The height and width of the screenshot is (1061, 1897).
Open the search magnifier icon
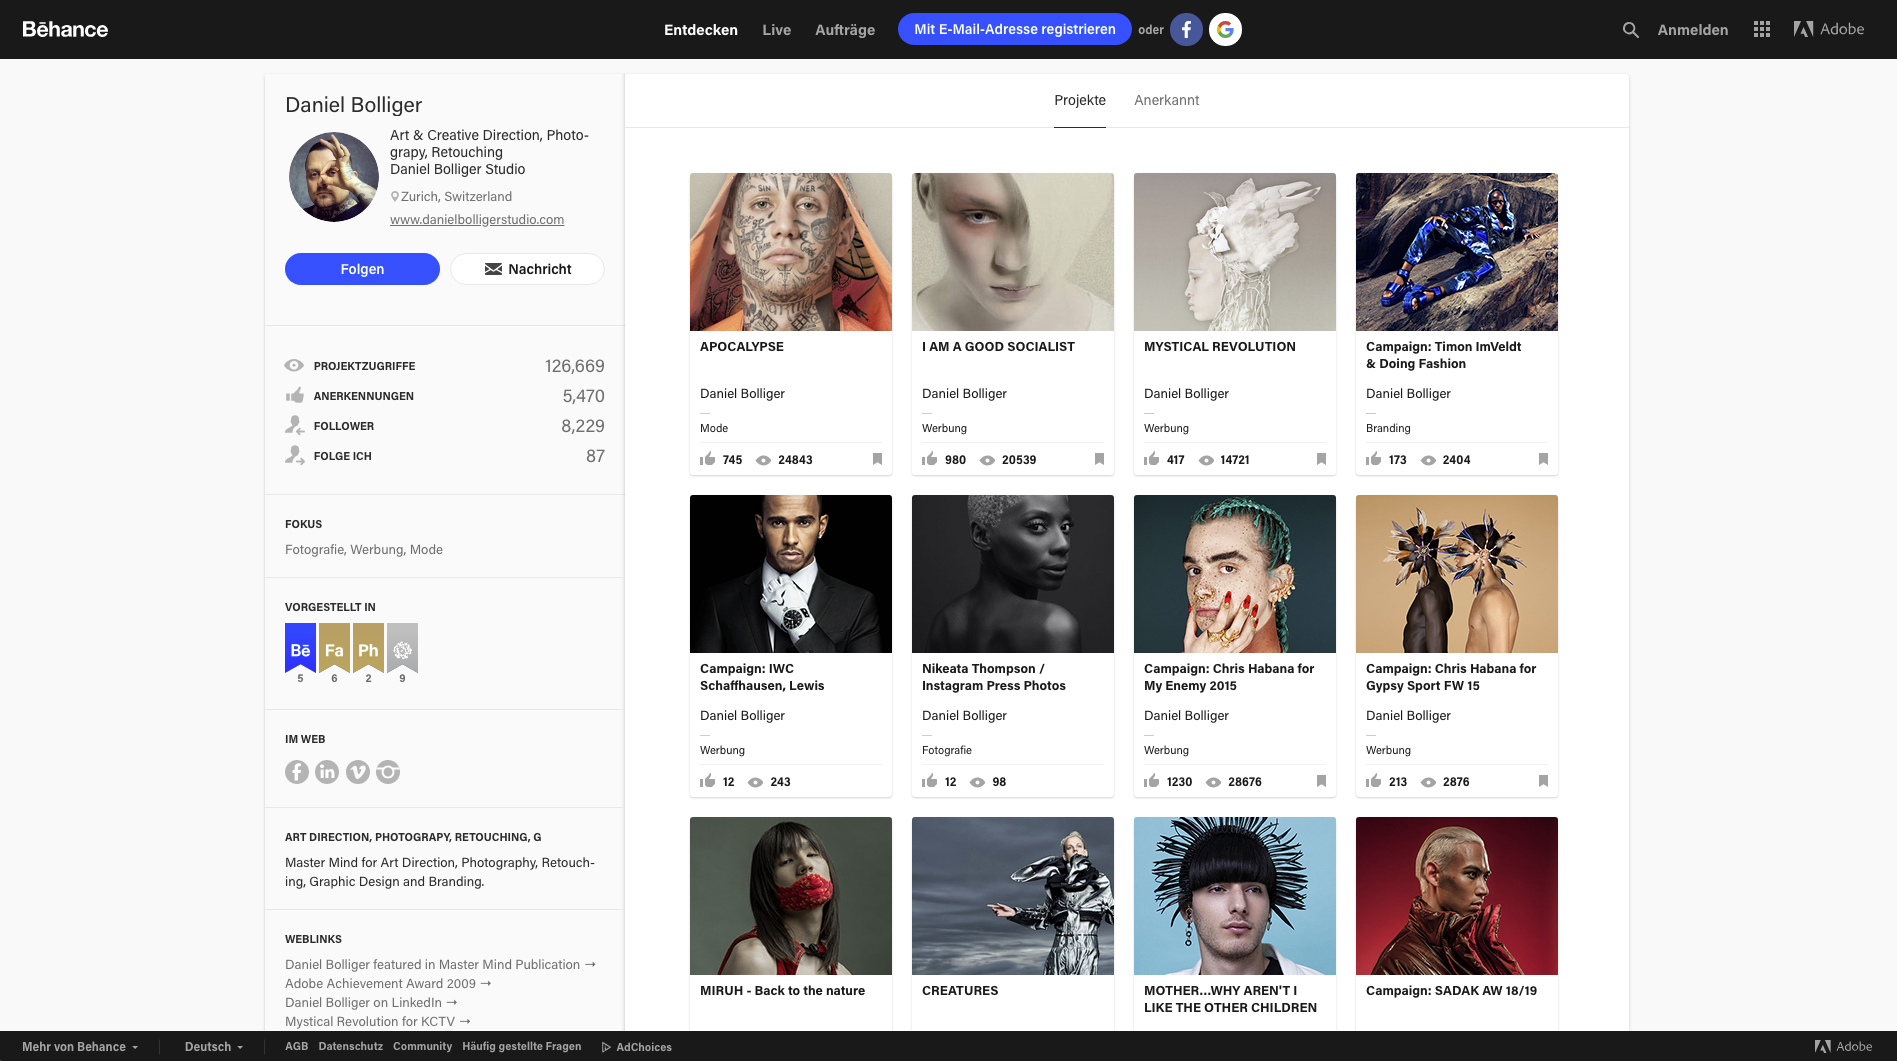(x=1630, y=30)
